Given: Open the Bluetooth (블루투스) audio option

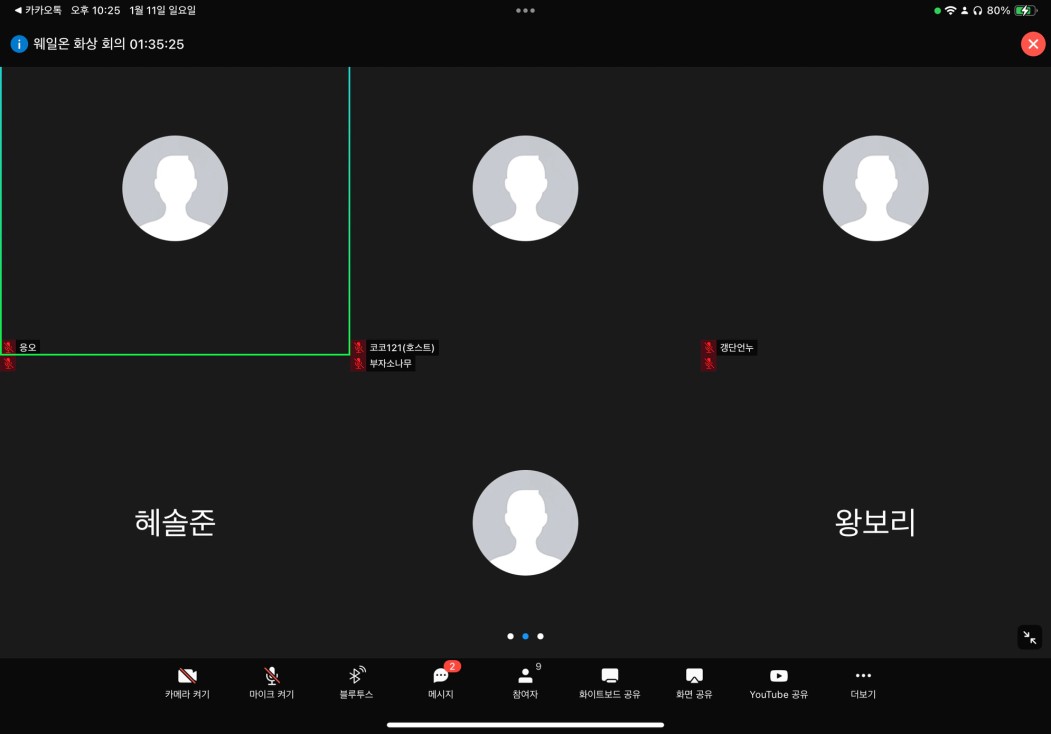Looking at the screenshot, I should [356, 682].
